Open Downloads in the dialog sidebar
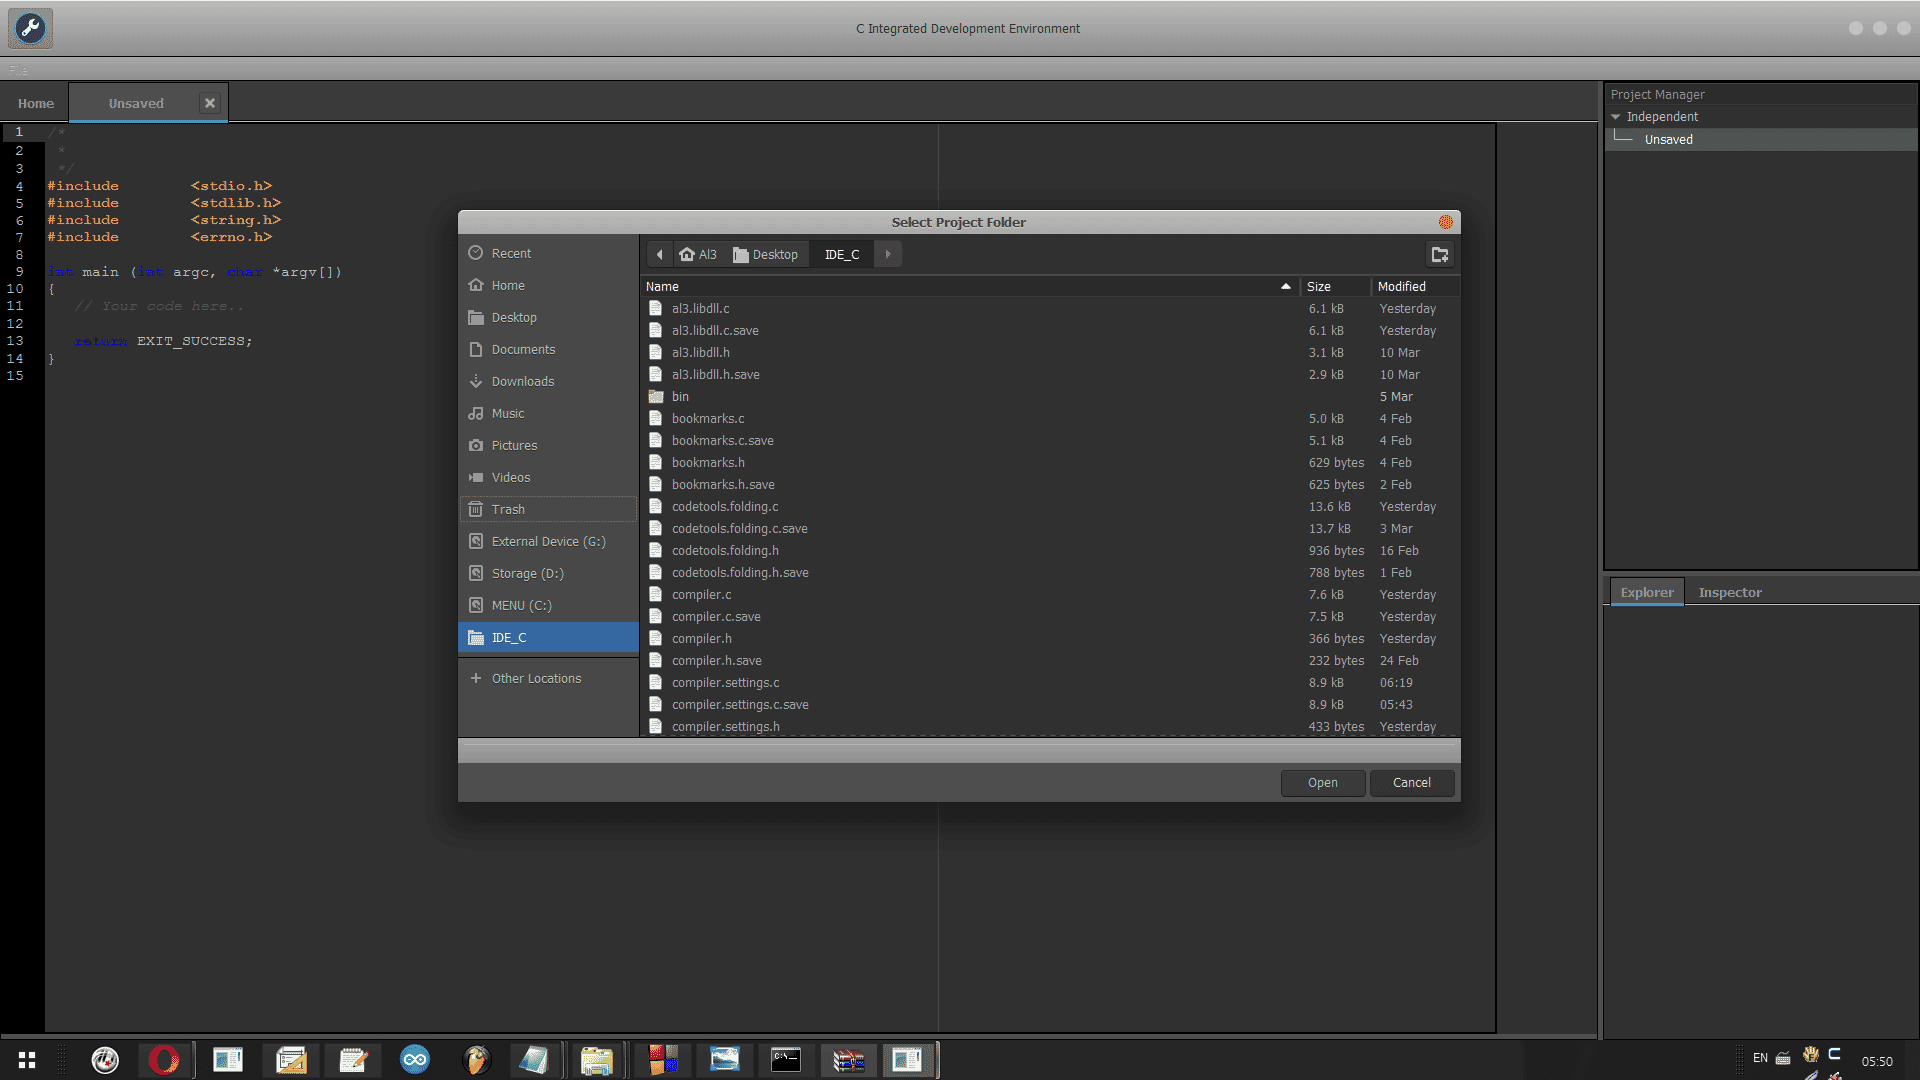 point(548,381)
